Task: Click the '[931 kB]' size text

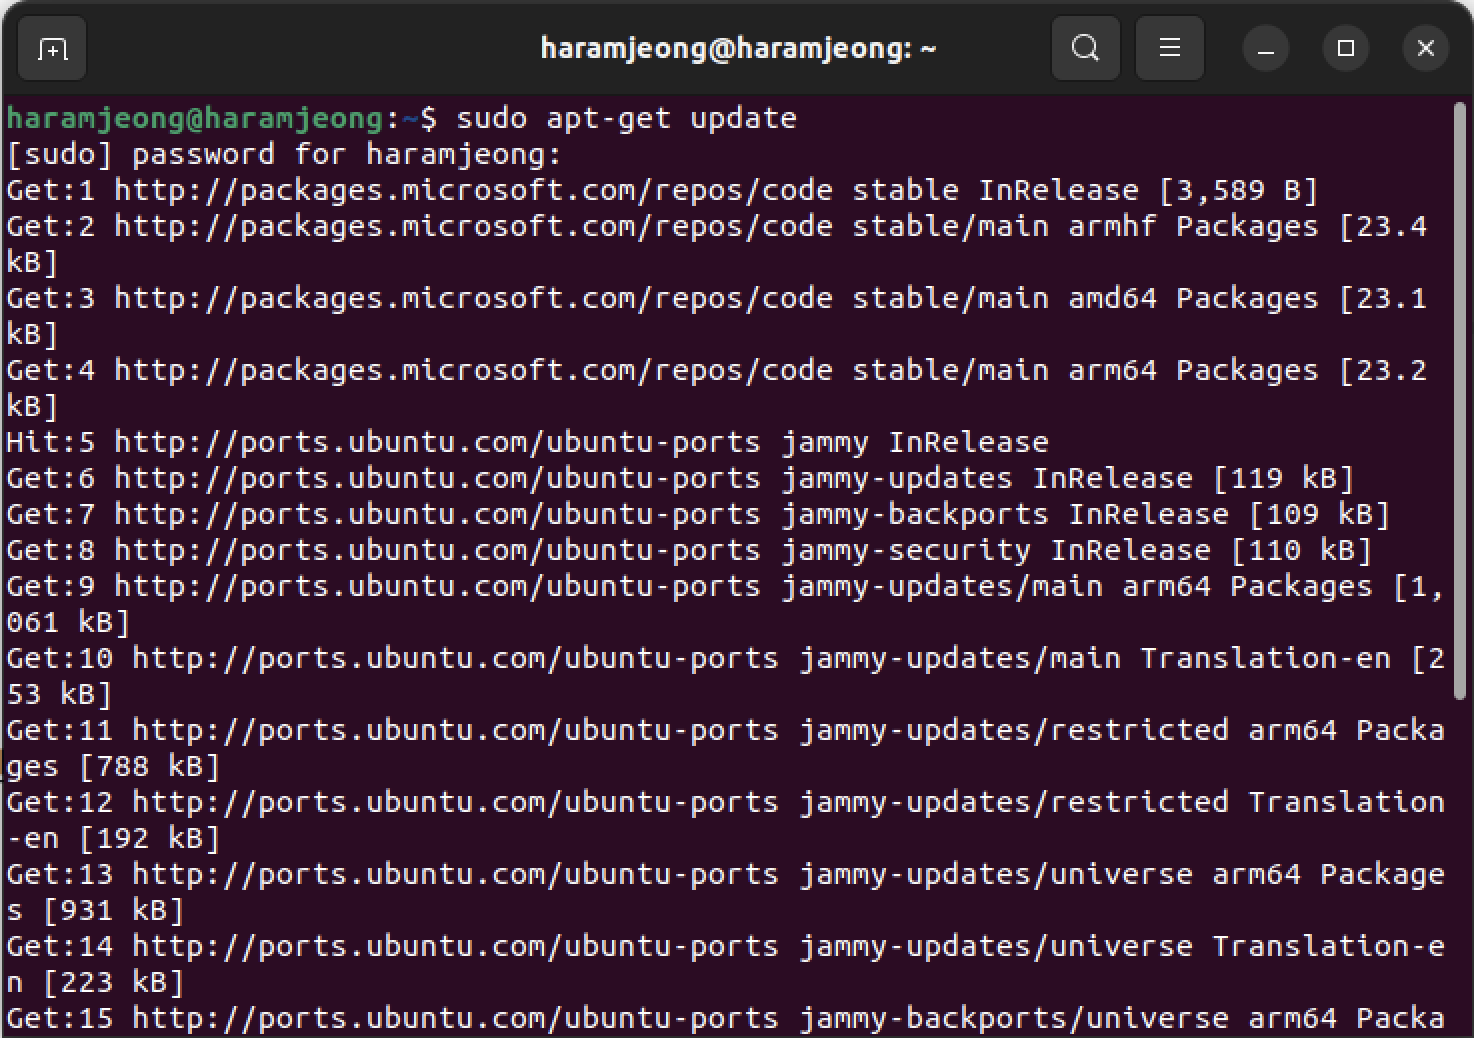Action: (x=113, y=910)
